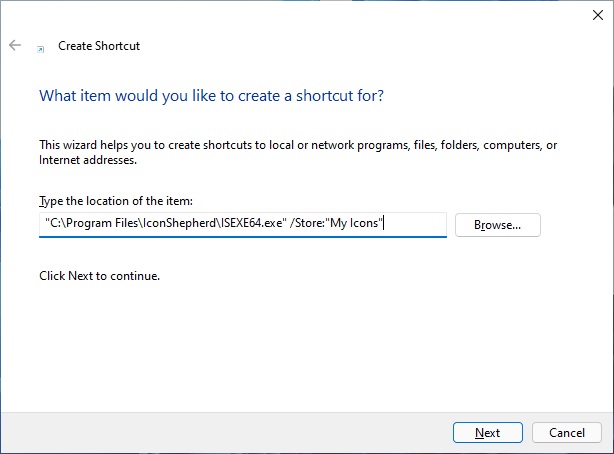Focus the item location text field

pos(243,224)
